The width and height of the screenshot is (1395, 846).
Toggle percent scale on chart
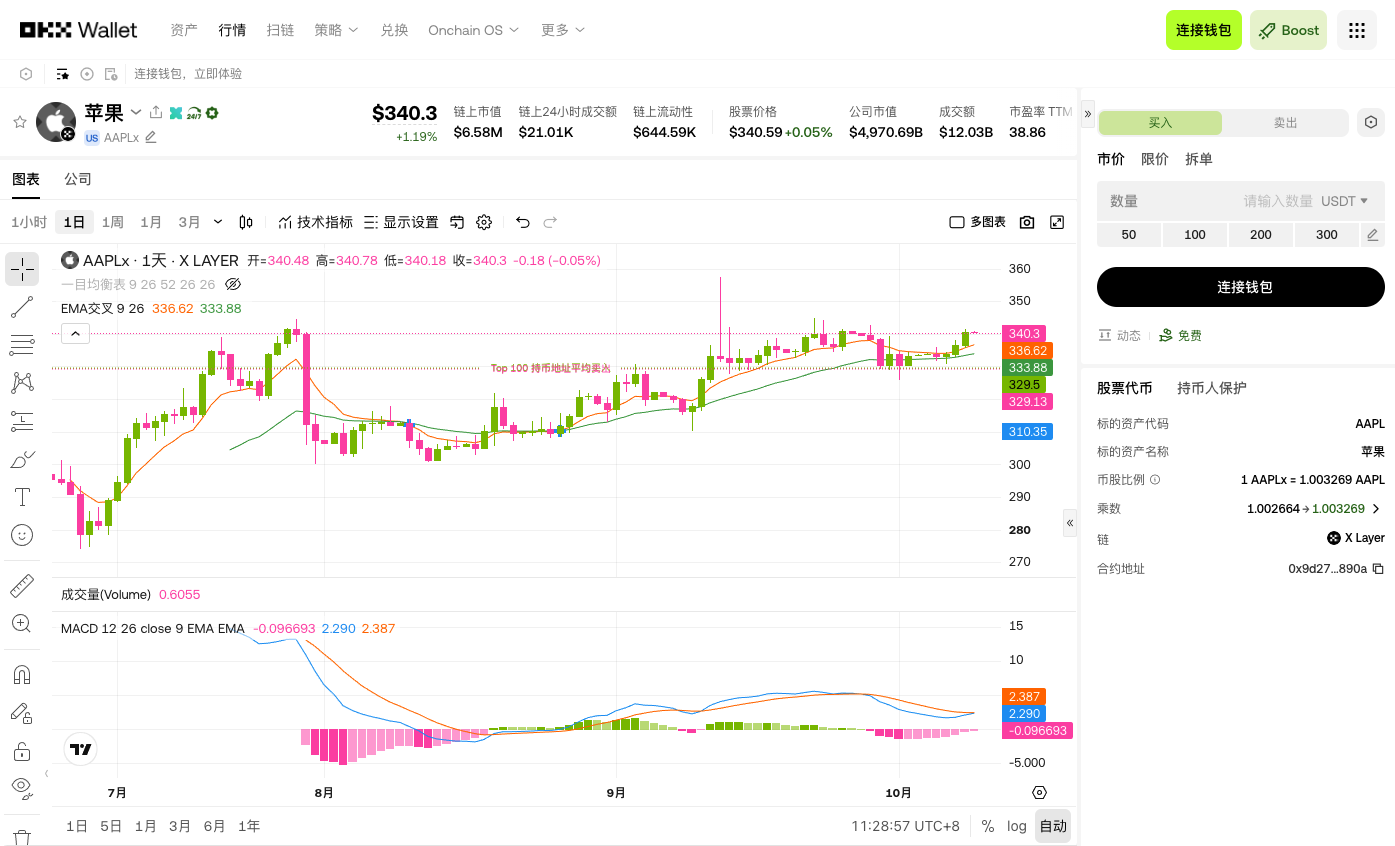988,826
